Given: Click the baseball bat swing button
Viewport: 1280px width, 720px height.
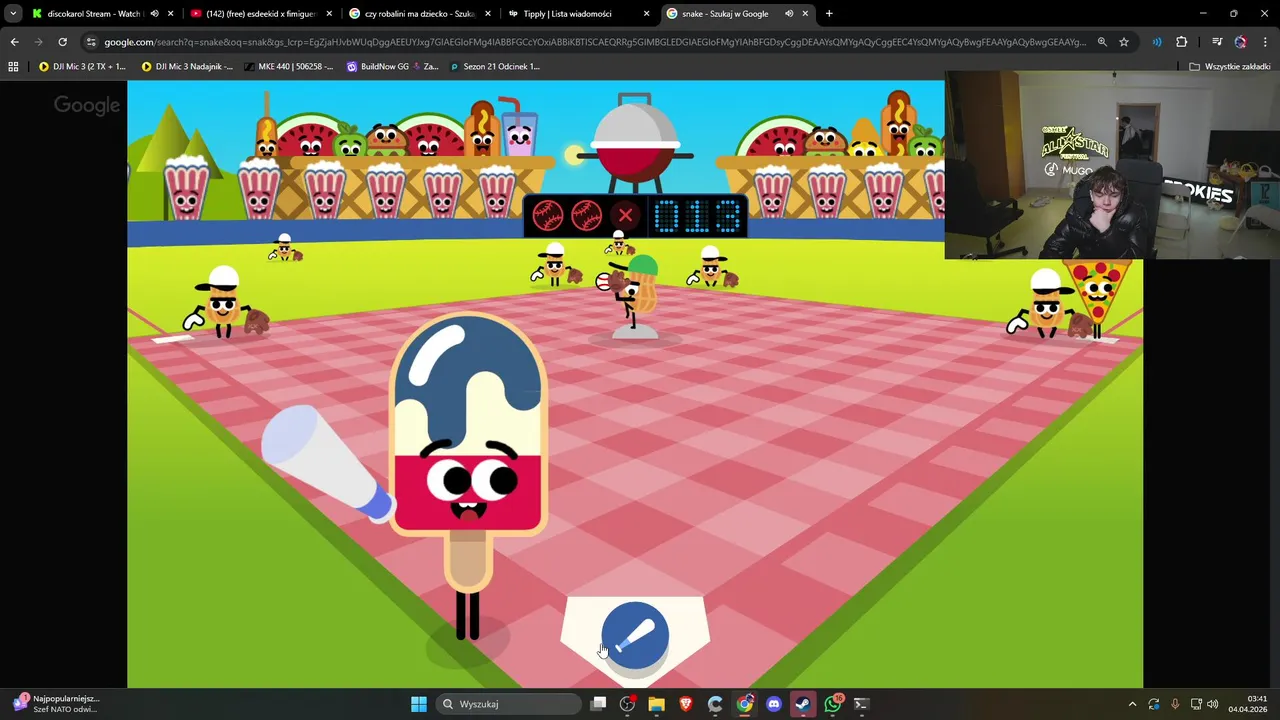Looking at the screenshot, I should pyautogui.click(x=635, y=635).
